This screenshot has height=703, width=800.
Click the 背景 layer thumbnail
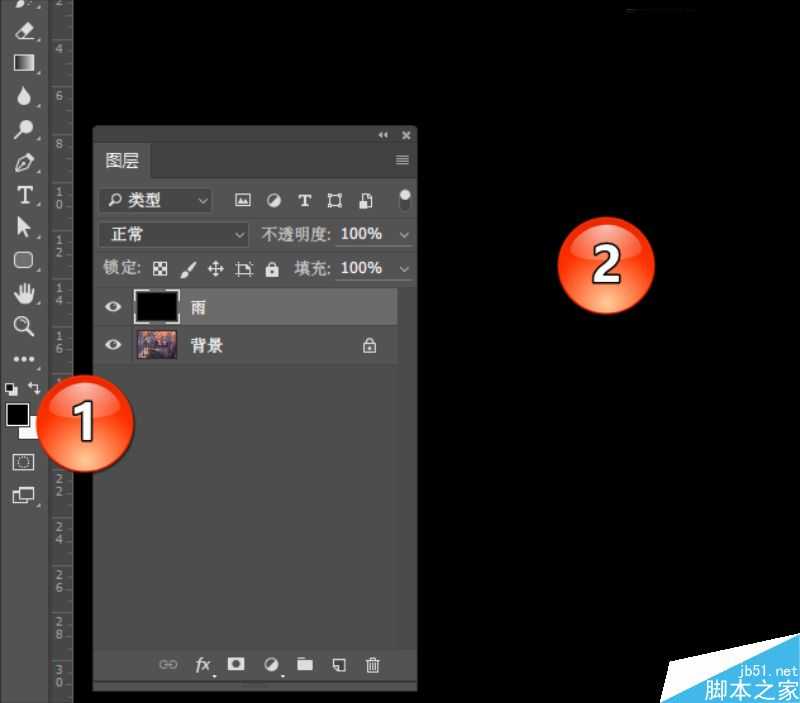pos(157,345)
